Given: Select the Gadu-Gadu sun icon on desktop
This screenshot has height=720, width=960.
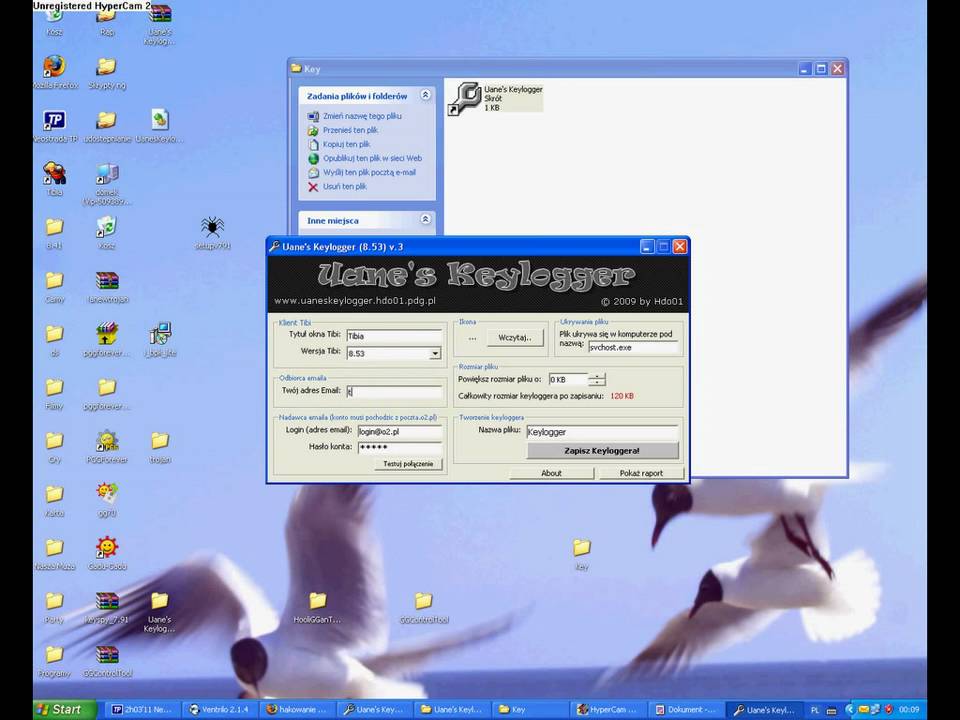Looking at the screenshot, I should [107, 547].
